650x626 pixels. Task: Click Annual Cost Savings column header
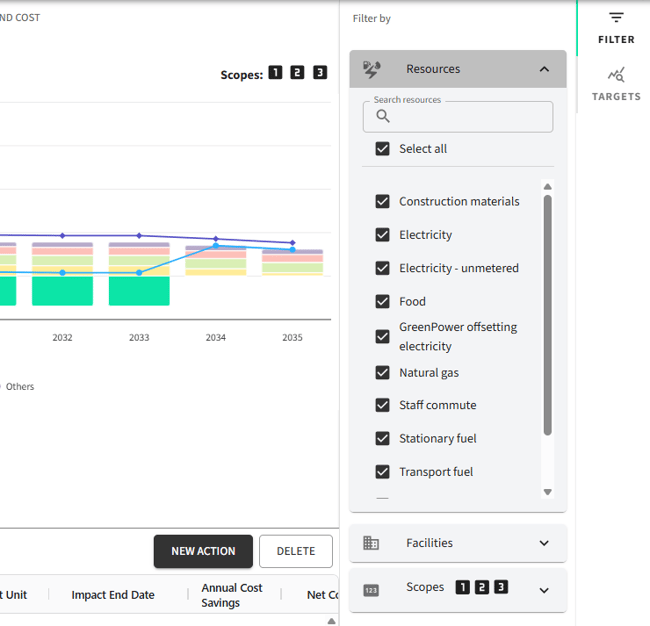click(231, 595)
